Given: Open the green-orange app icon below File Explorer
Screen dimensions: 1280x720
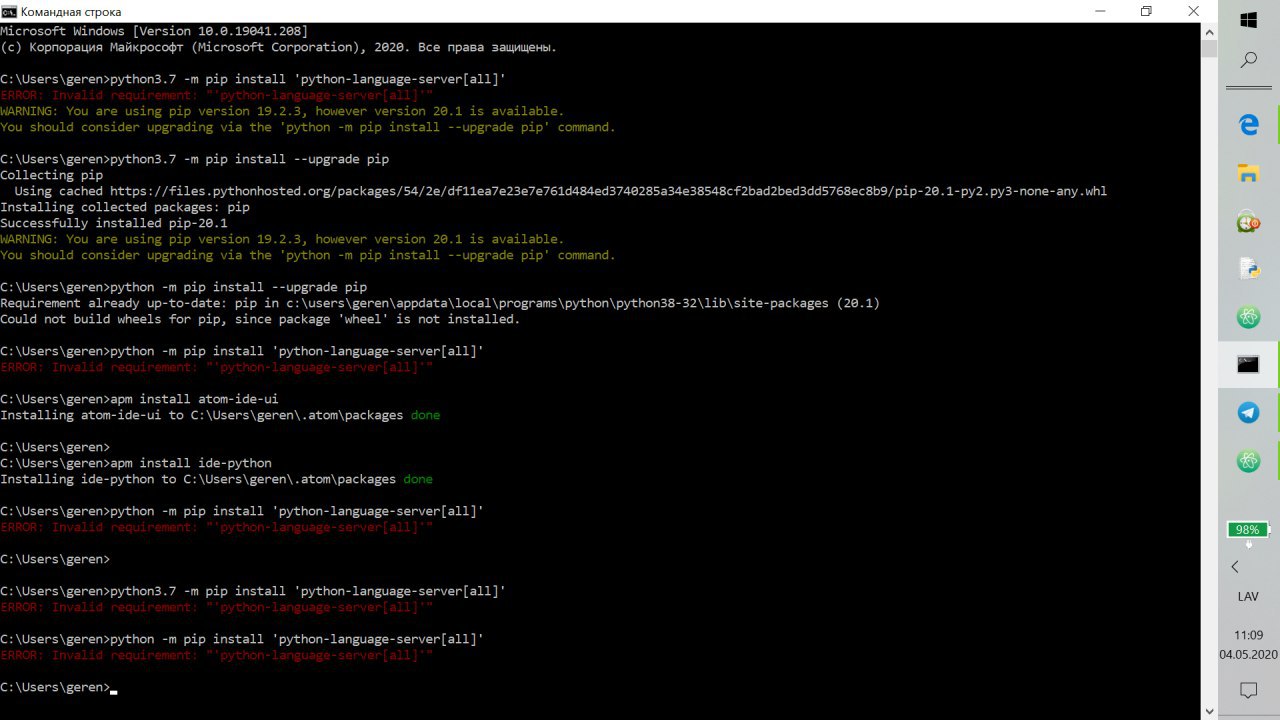Looking at the screenshot, I should point(1248,221).
